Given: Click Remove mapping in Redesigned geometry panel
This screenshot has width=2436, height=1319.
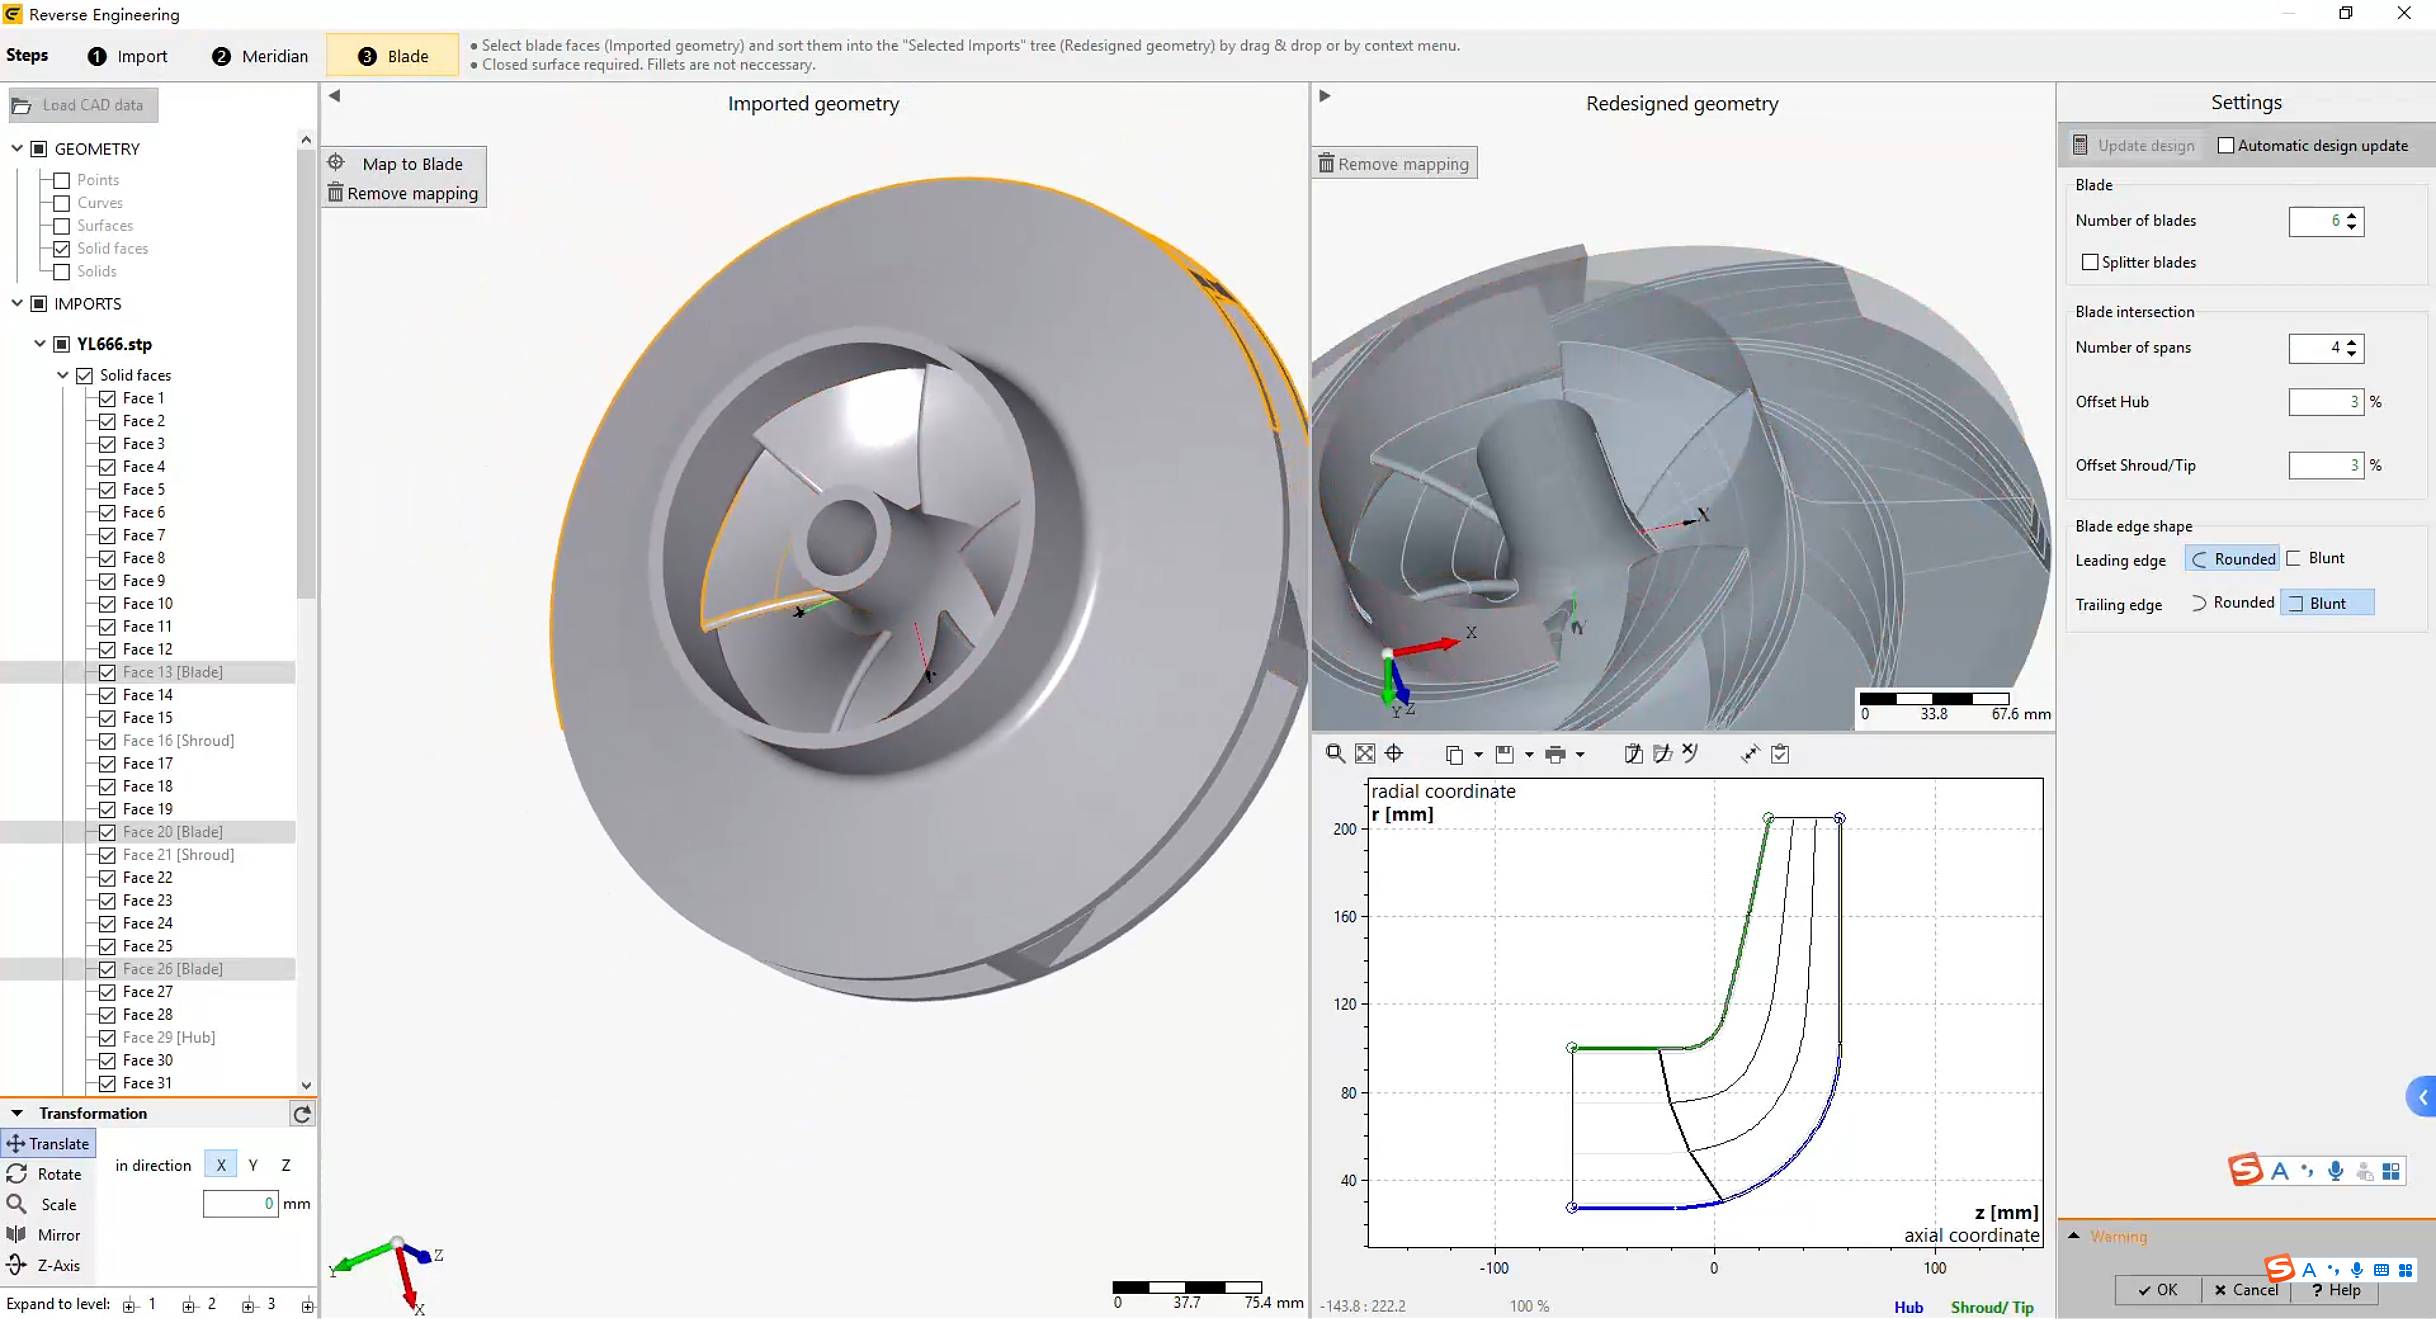Looking at the screenshot, I should pyautogui.click(x=1394, y=163).
